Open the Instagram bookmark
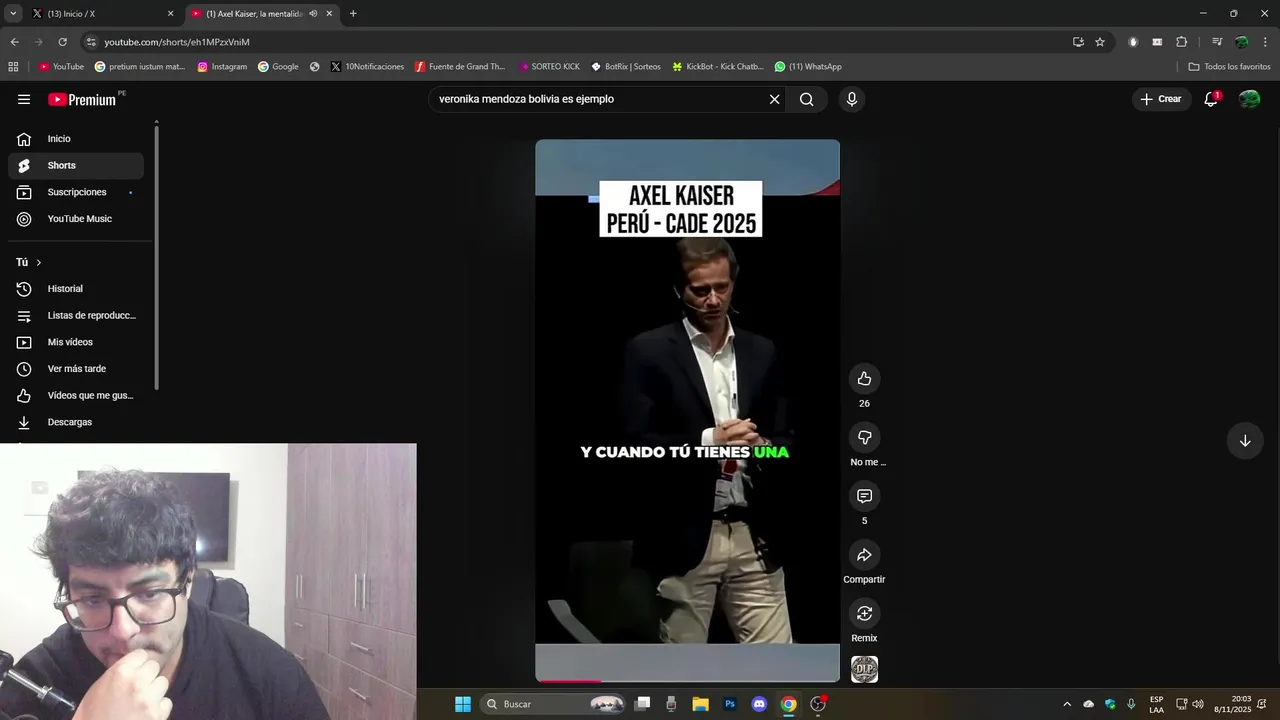Viewport: 1280px width, 720px height. pos(222,67)
